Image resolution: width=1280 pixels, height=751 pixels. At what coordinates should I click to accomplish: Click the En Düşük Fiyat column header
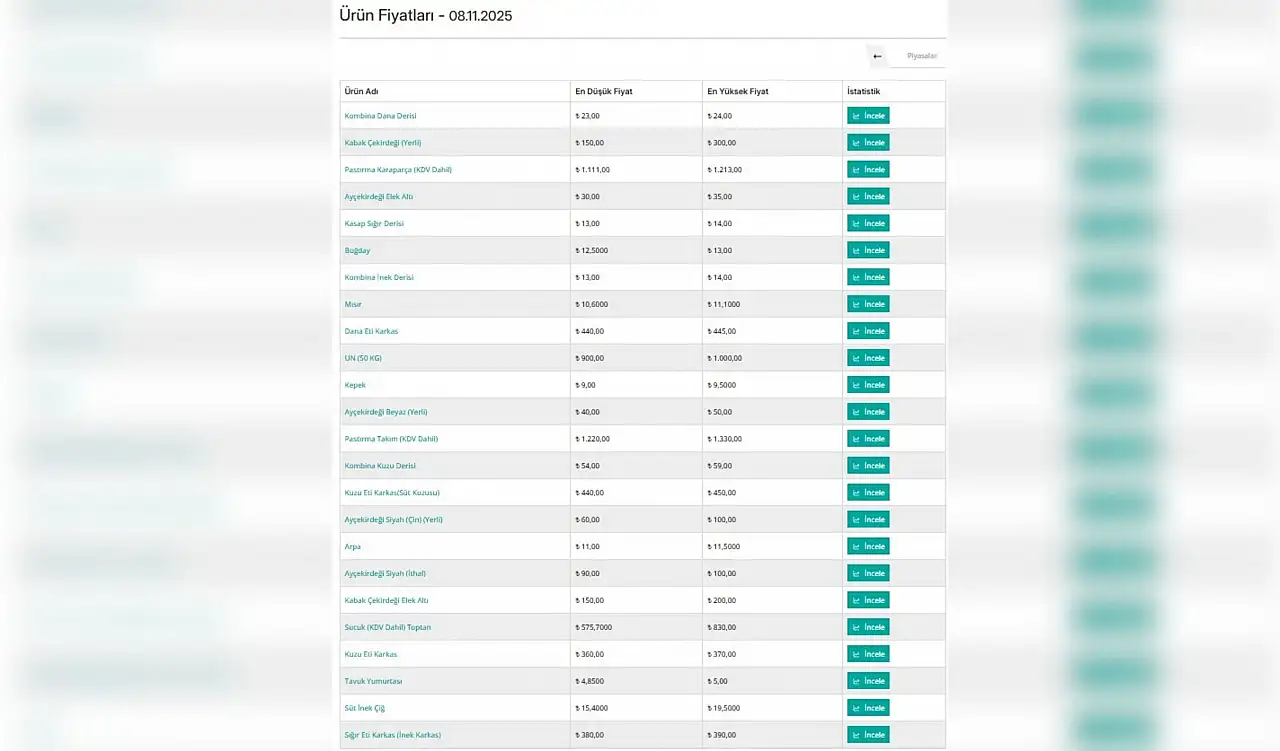click(603, 91)
